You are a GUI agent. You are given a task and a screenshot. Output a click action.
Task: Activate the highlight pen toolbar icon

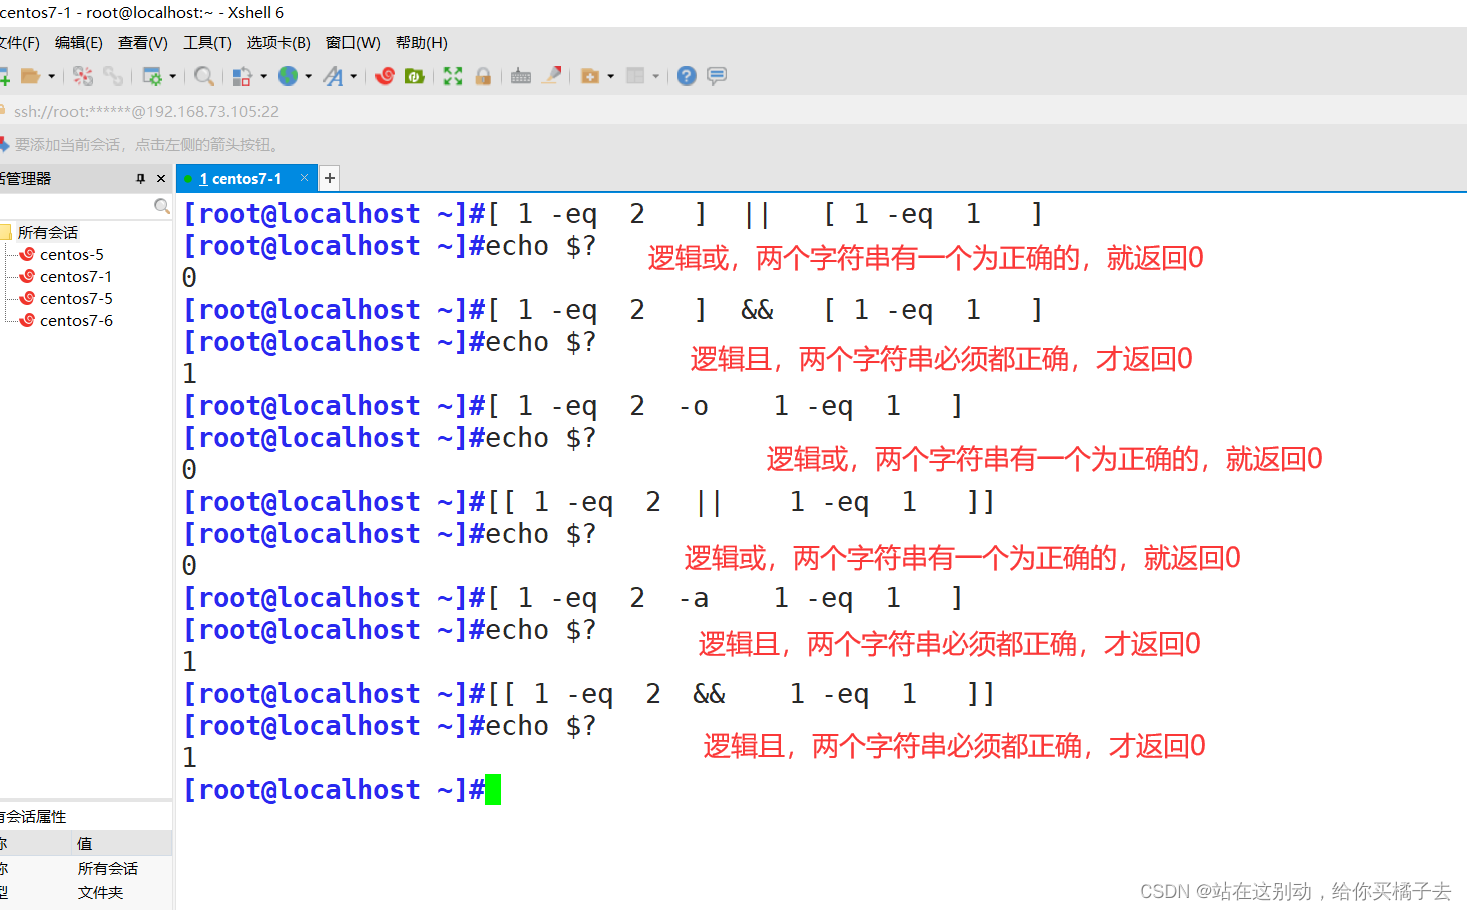pos(552,75)
